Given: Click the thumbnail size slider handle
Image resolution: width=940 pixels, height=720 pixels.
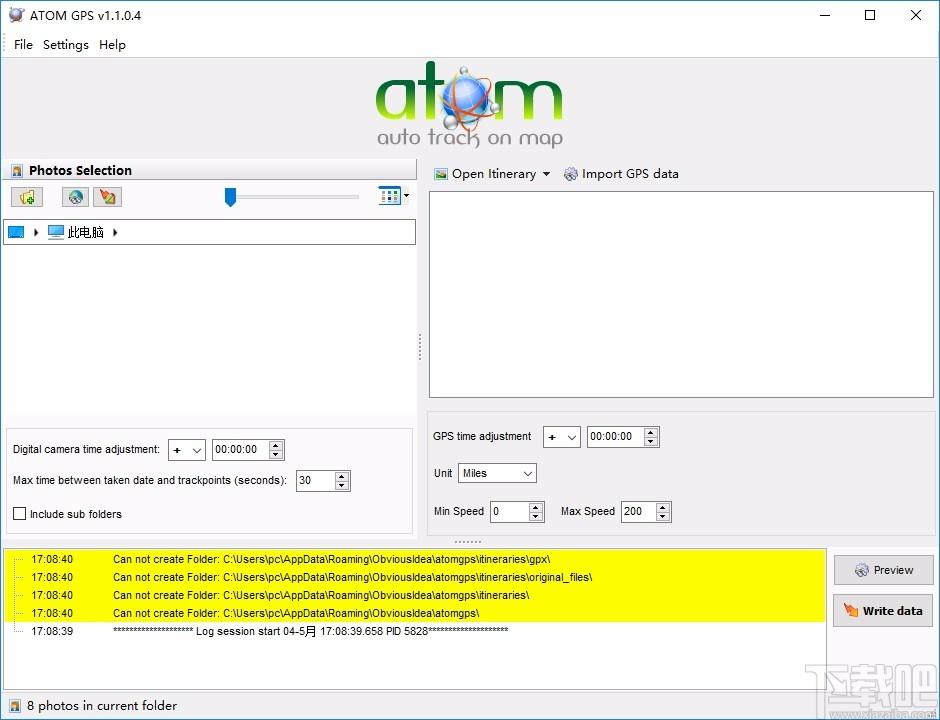Looking at the screenshot, I should 230,197.
